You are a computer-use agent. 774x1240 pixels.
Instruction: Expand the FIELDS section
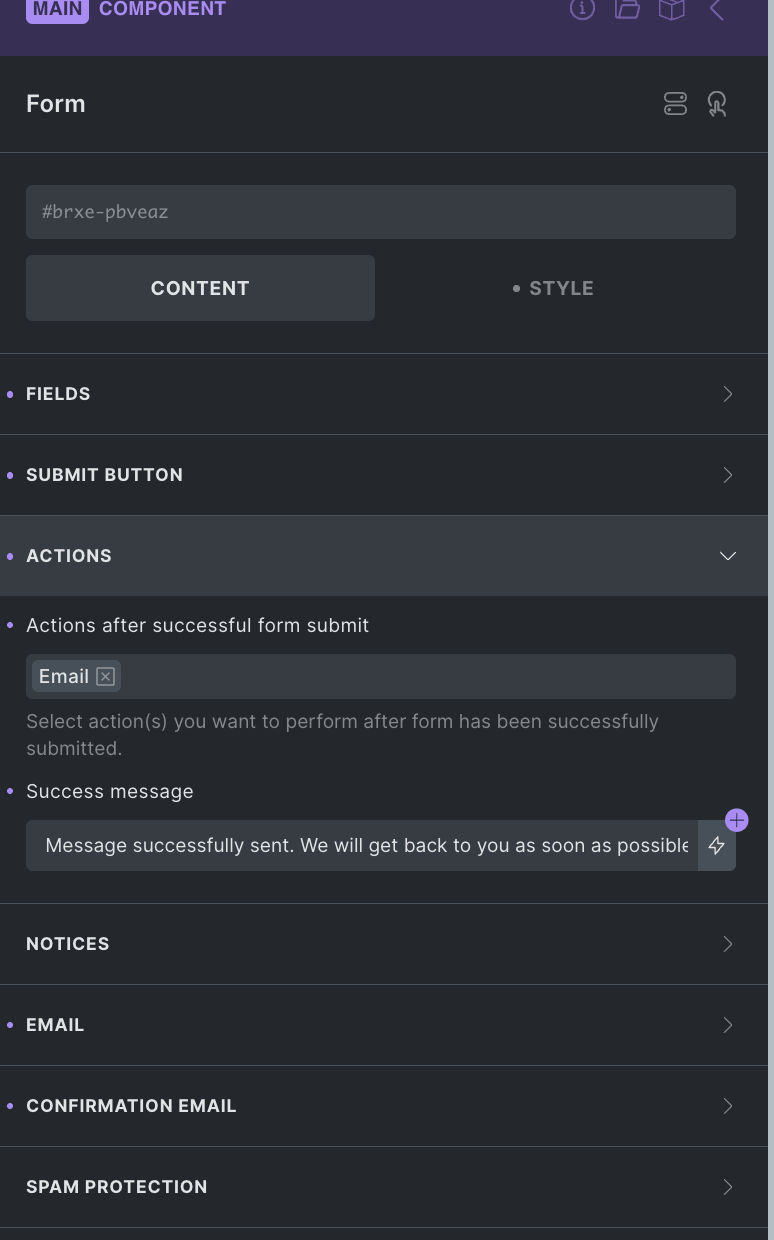coord(384,394)
